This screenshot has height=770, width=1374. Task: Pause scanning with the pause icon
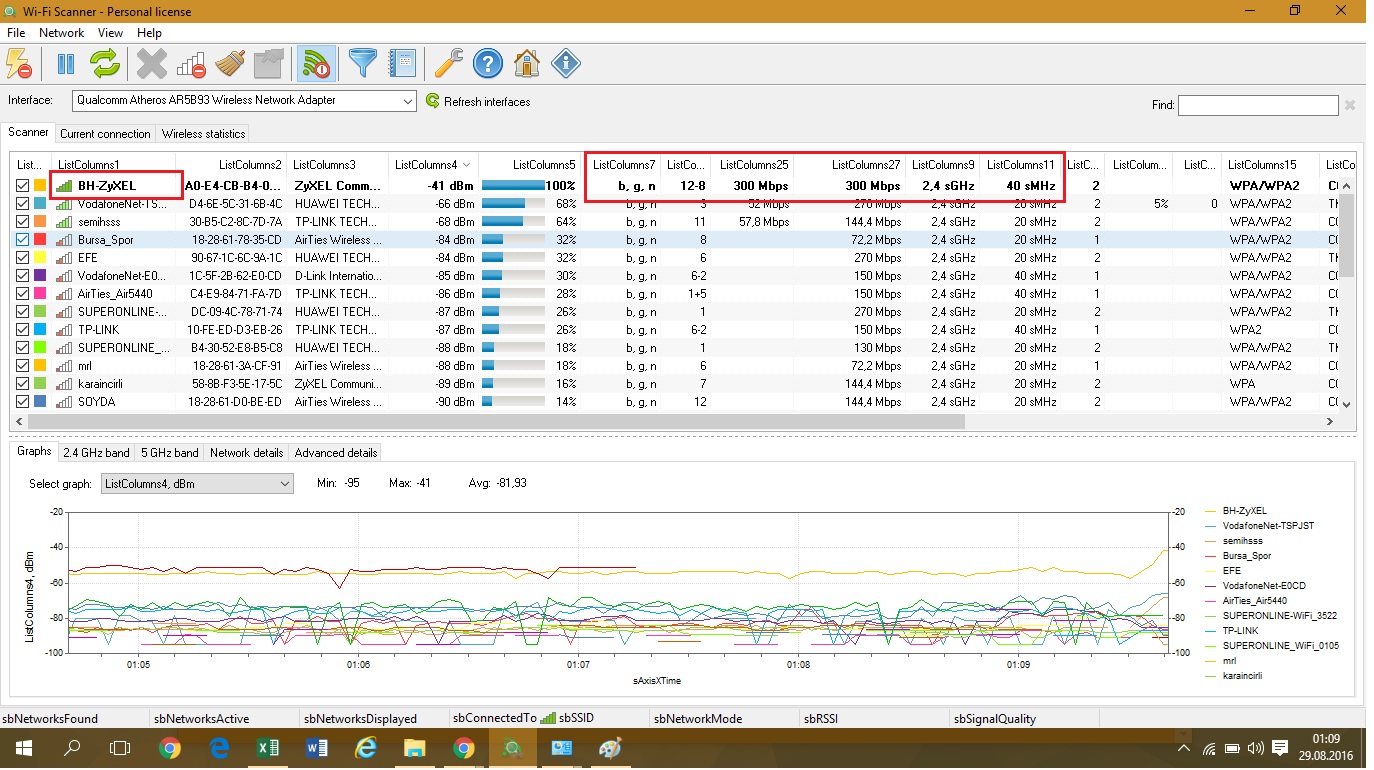(x=66, y=64)
